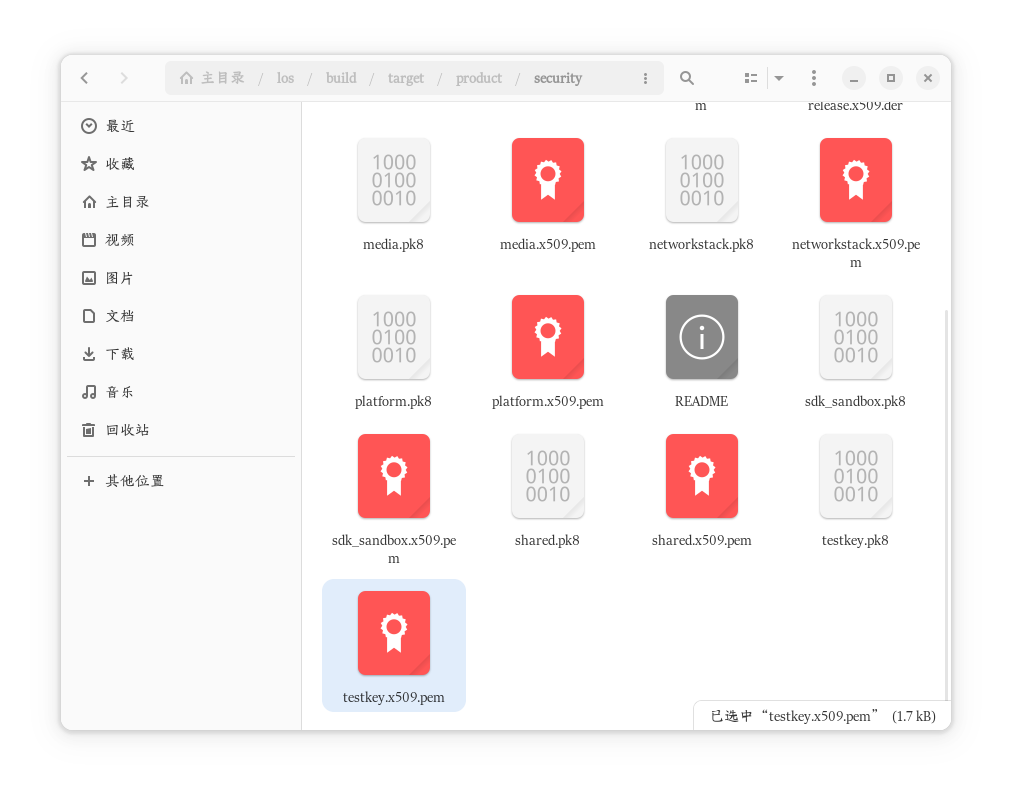Open the search tool
1012x797 pixels.
point(687,78)
